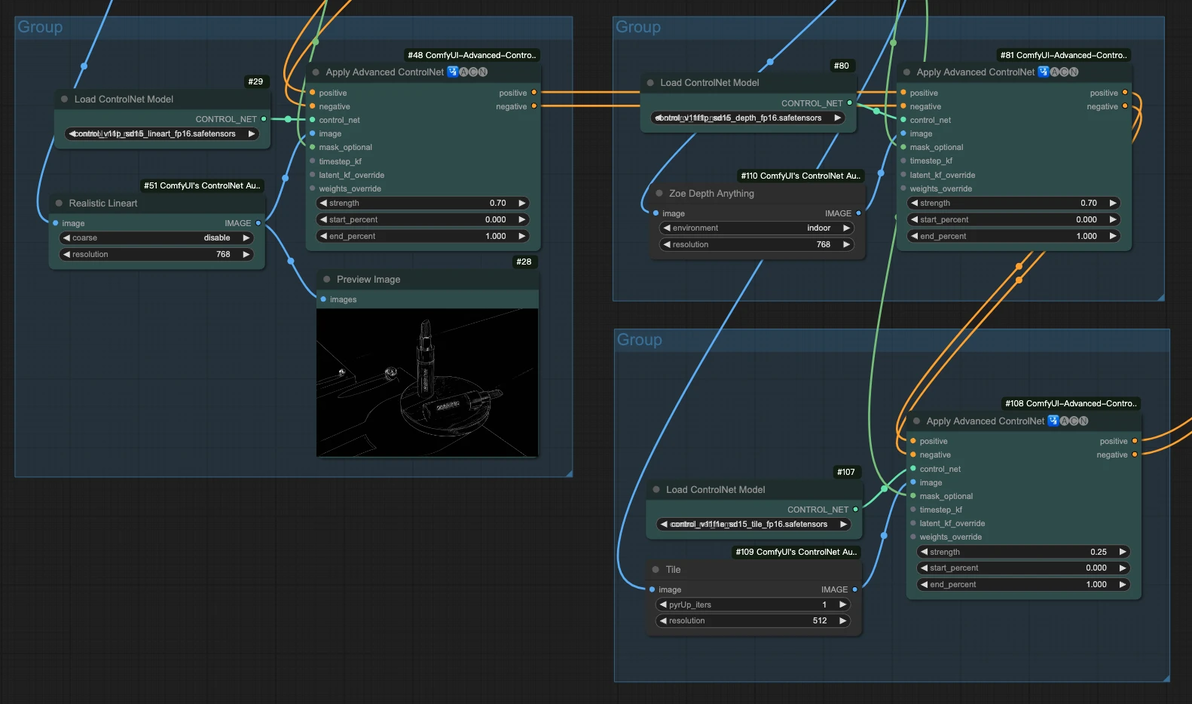The height and width of the screenshot is (704, 1192).
Task: Toggle coarse option in Realistic Lineart
Action: pyautogui.click(x=157, y=238)
